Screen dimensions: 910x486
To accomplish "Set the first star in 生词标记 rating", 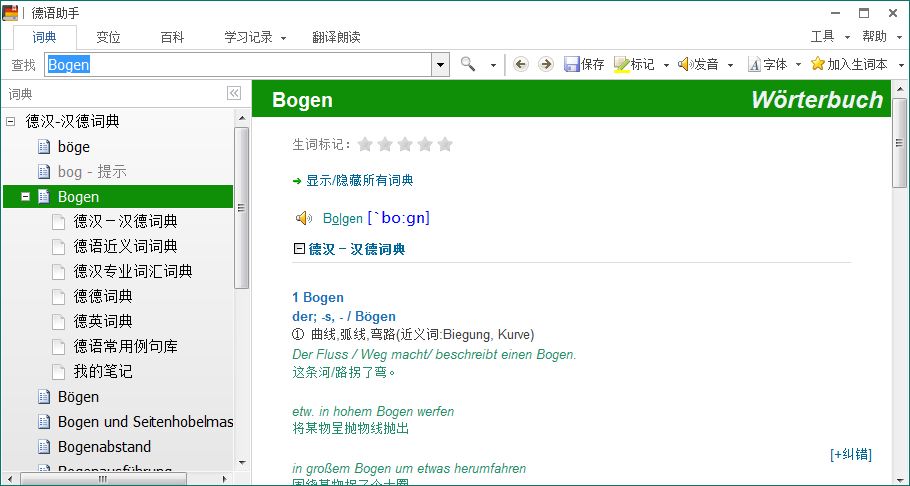I will coord(365,144).
